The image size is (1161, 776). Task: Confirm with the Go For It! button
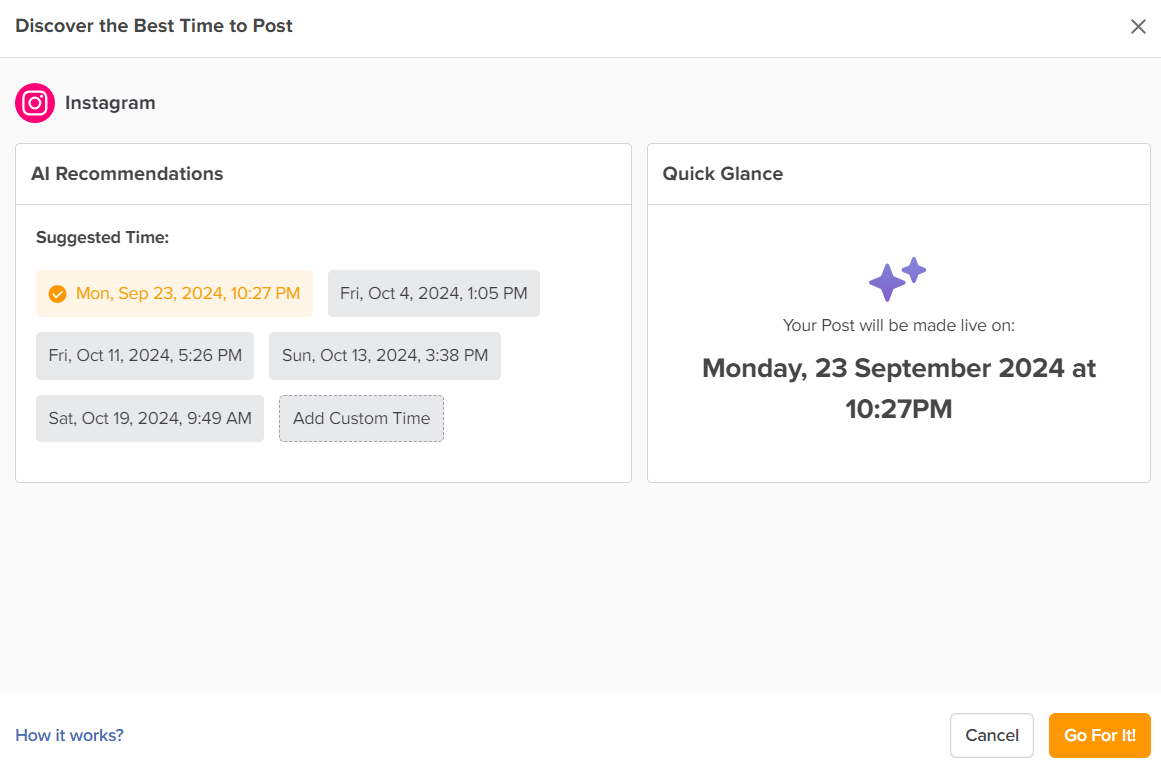point(1100,735)
